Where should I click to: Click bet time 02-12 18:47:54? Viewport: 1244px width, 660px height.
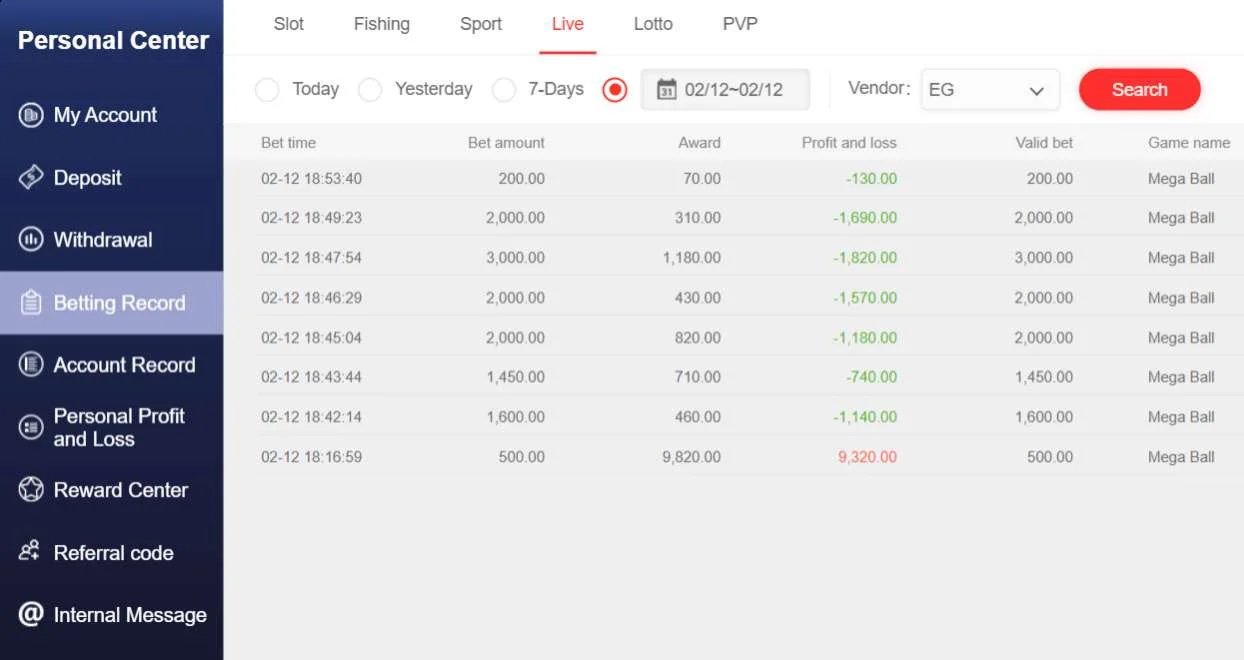point(311,258)
